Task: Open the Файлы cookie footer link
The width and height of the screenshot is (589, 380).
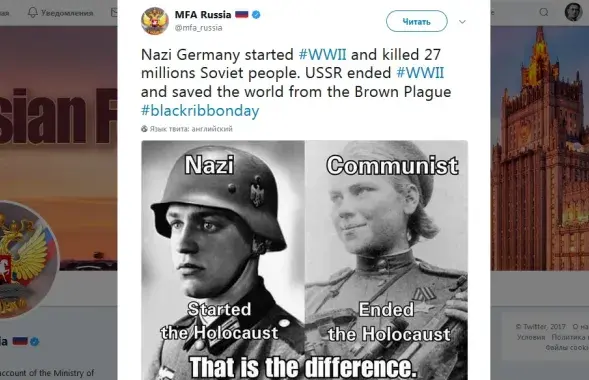Action: [567, 348]
